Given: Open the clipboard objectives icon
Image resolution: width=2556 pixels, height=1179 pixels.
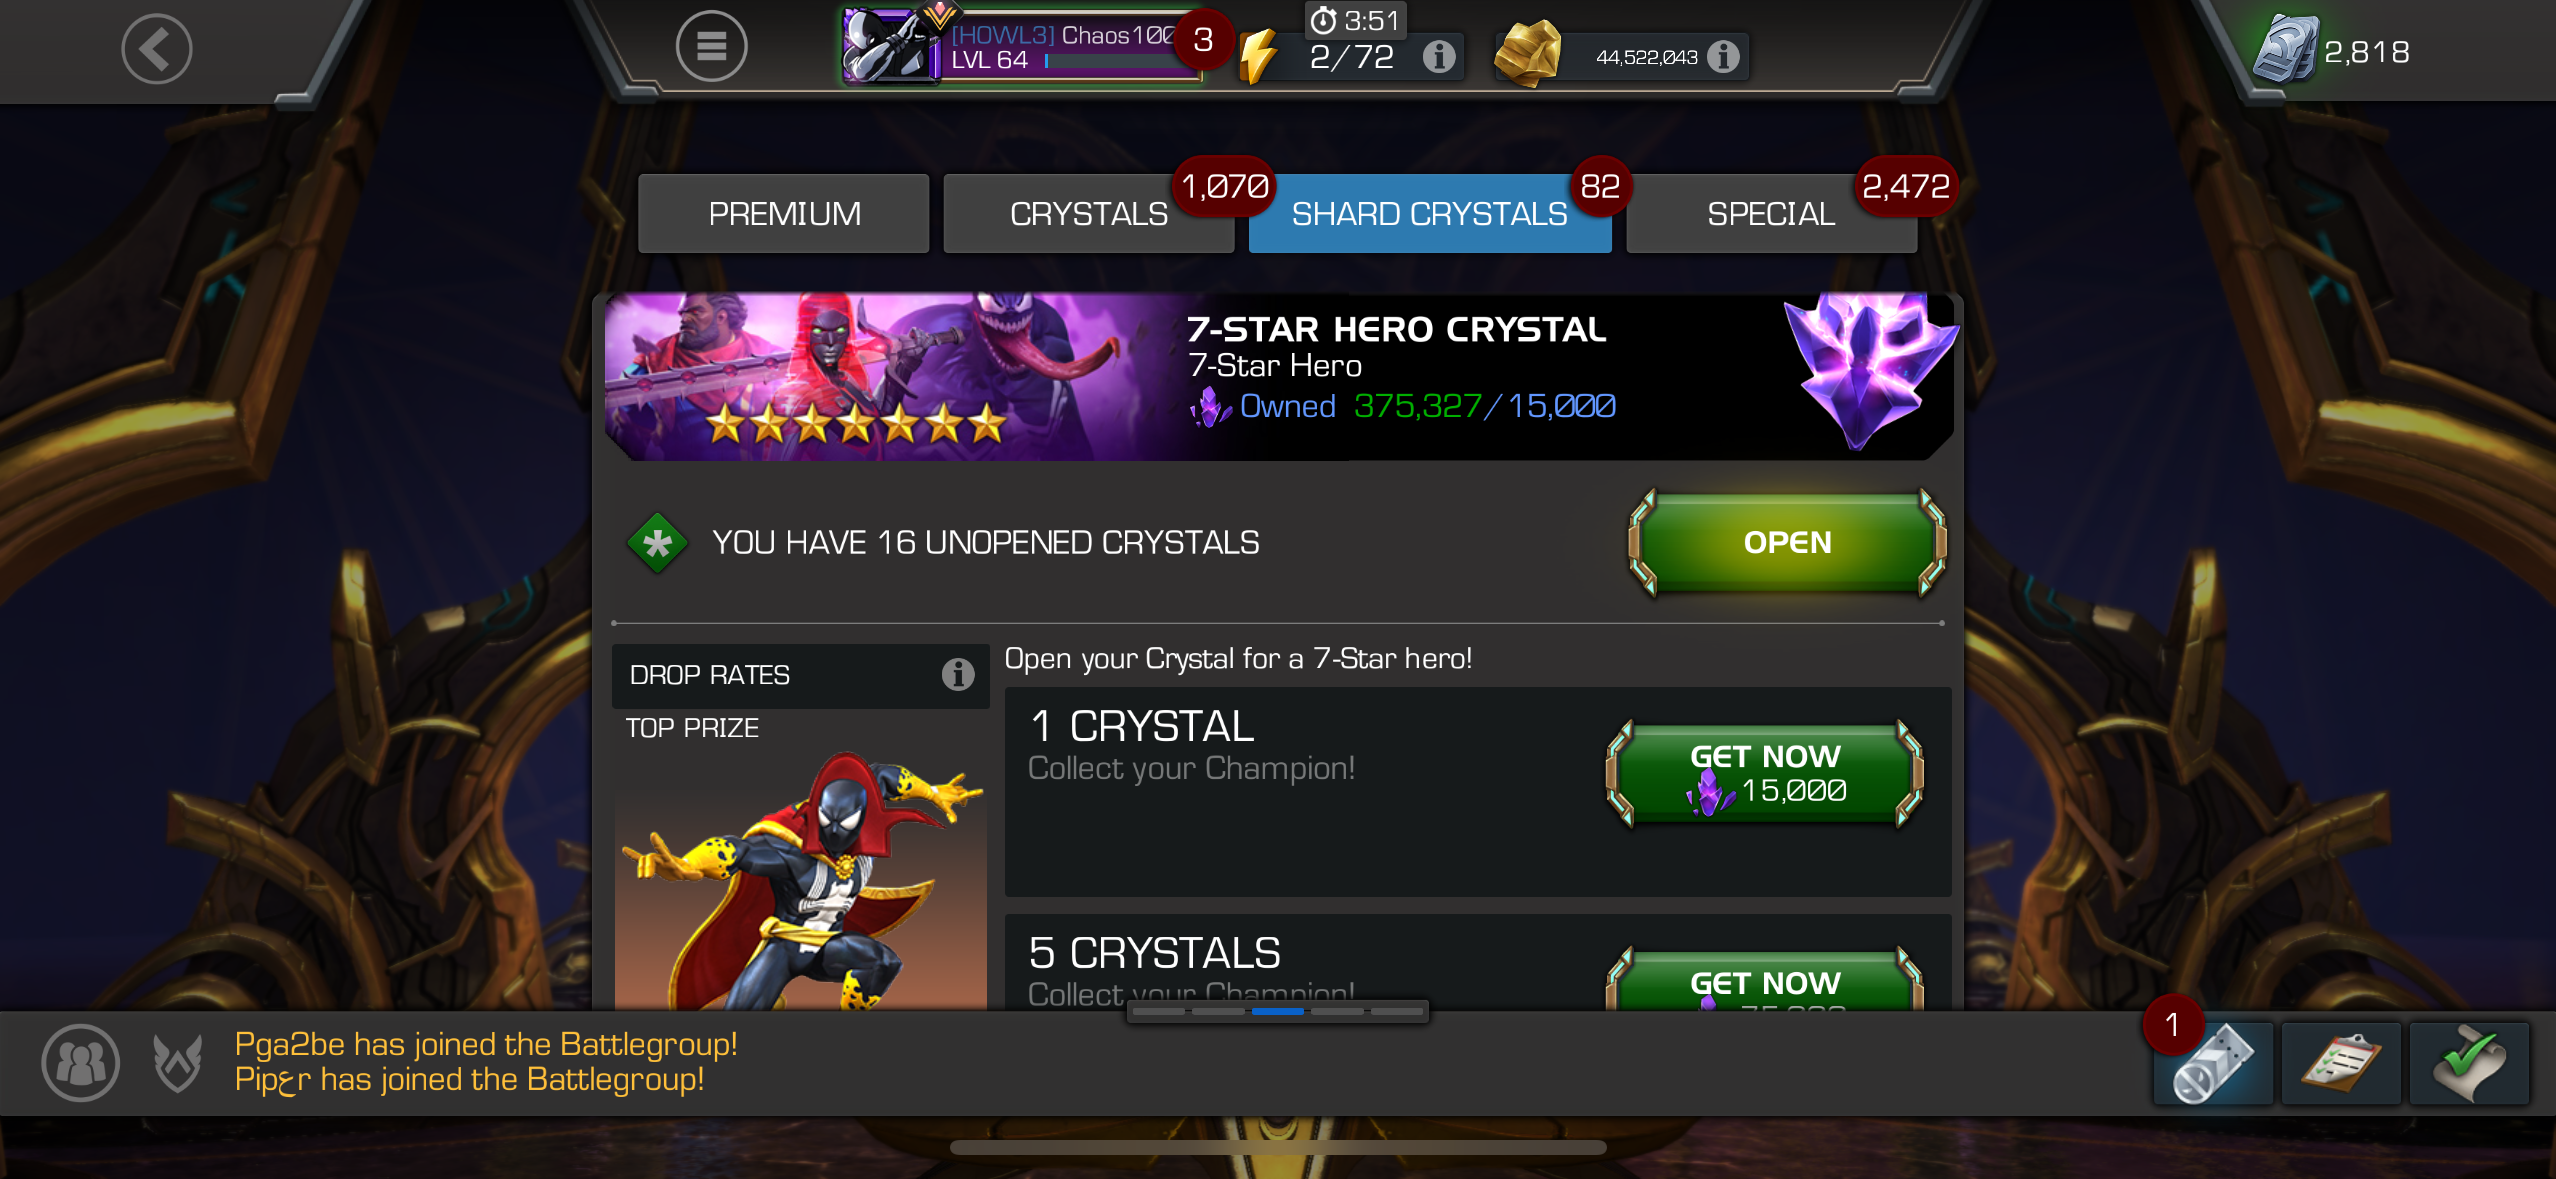Looking at the screenshot, I should 2340,1063.
